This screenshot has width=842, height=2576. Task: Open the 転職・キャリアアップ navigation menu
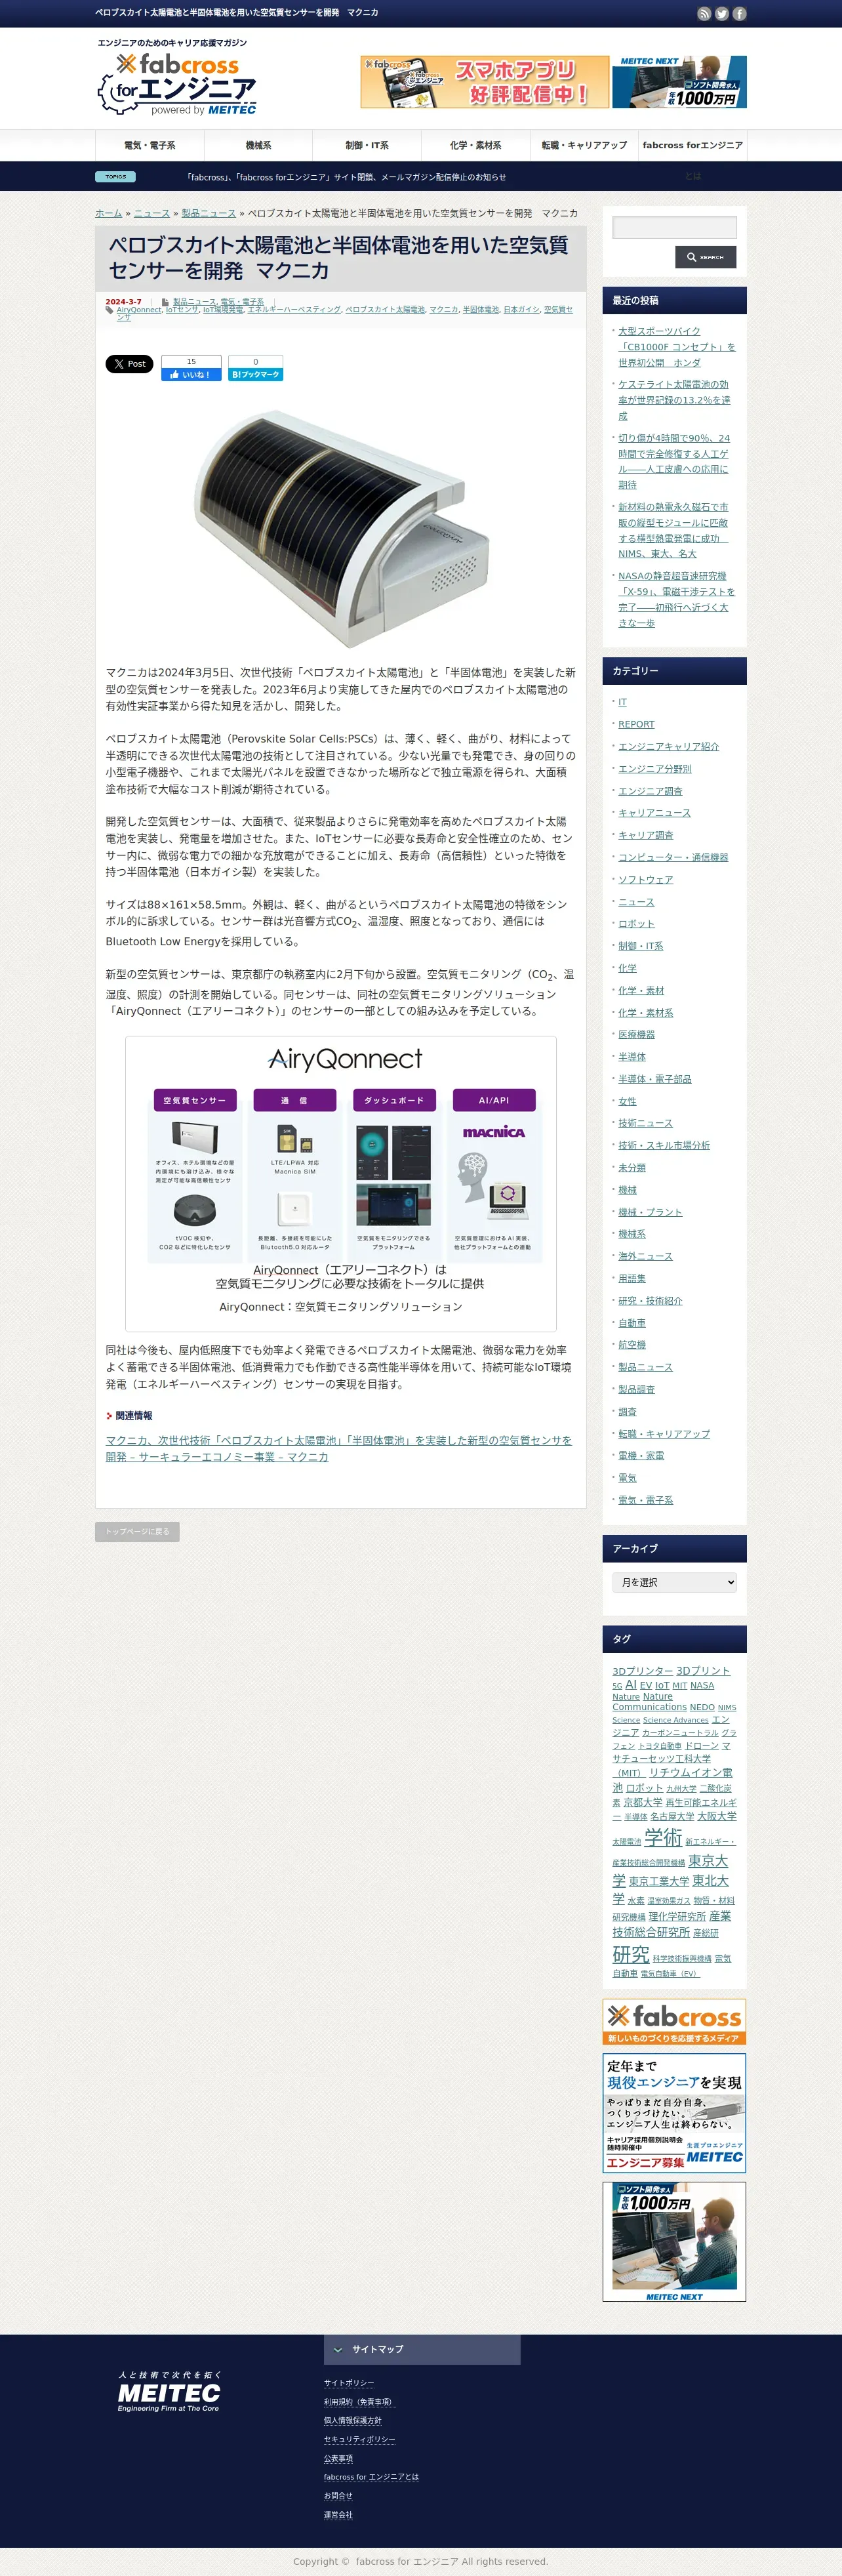point(584,146)
